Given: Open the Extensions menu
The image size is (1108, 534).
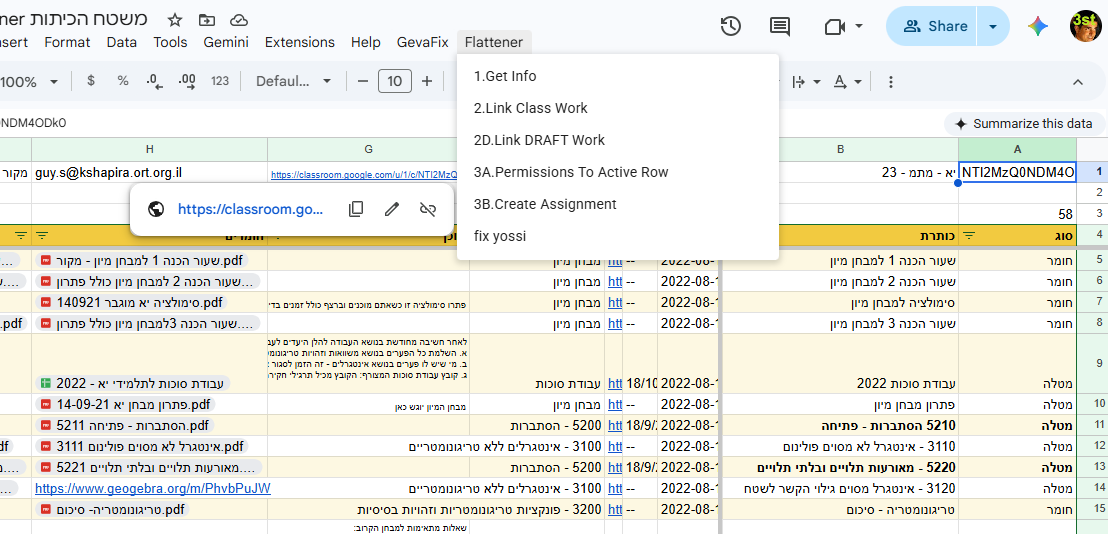Looking at the screenshot, I should click(x=300, y=42).
